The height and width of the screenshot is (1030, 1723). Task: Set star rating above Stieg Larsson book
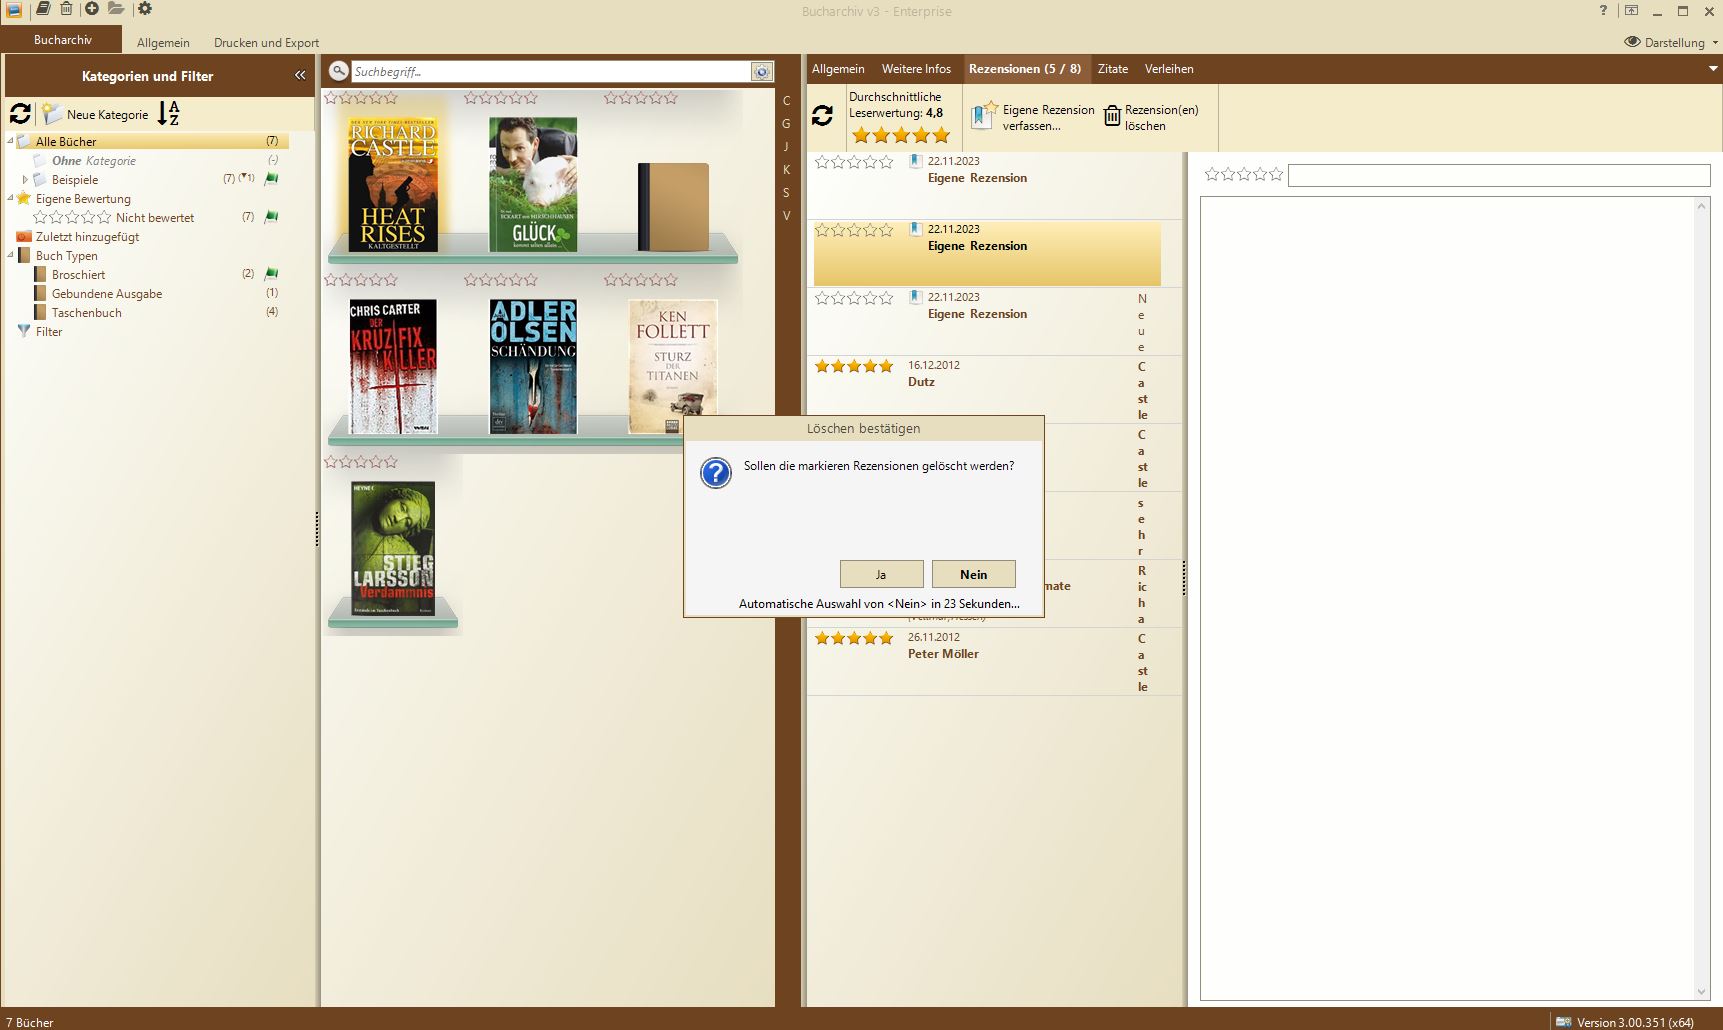(362, 462)
